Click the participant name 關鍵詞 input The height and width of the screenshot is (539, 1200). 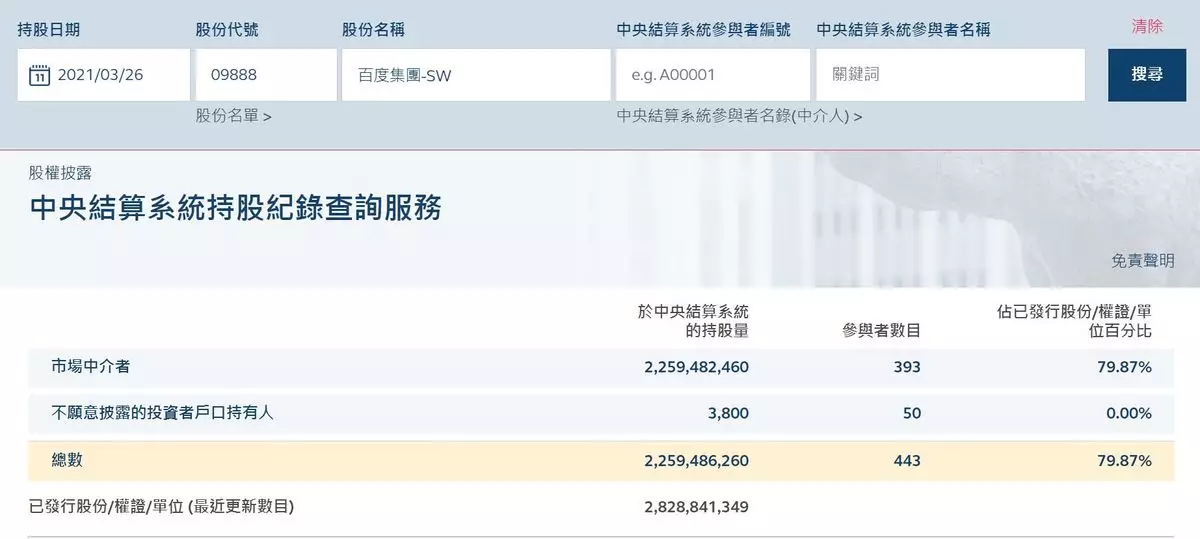[x=950, y=75]
